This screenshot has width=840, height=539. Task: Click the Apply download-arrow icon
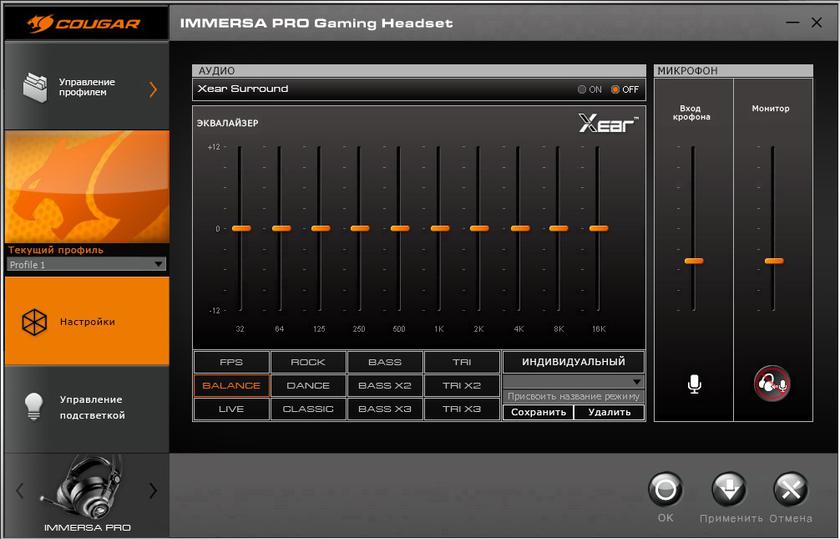[729, 490]
